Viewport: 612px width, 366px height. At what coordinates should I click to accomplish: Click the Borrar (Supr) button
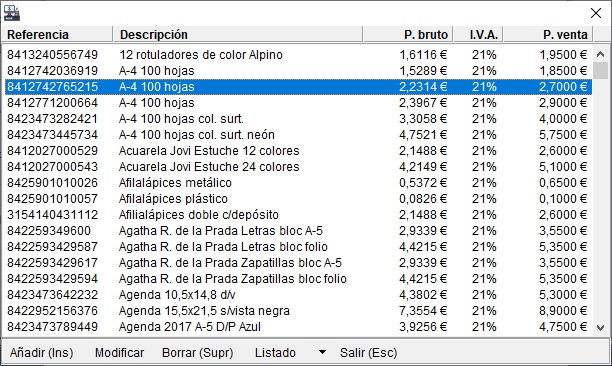point(197,352)
